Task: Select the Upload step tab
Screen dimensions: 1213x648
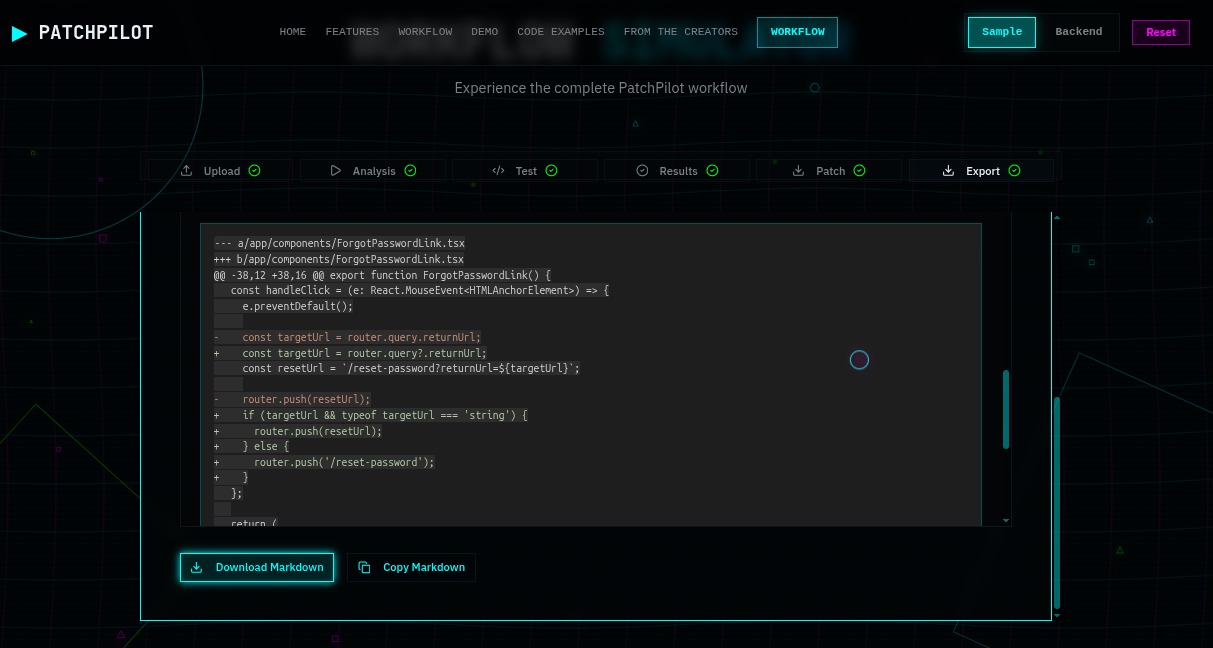Action: pos(220,171)
